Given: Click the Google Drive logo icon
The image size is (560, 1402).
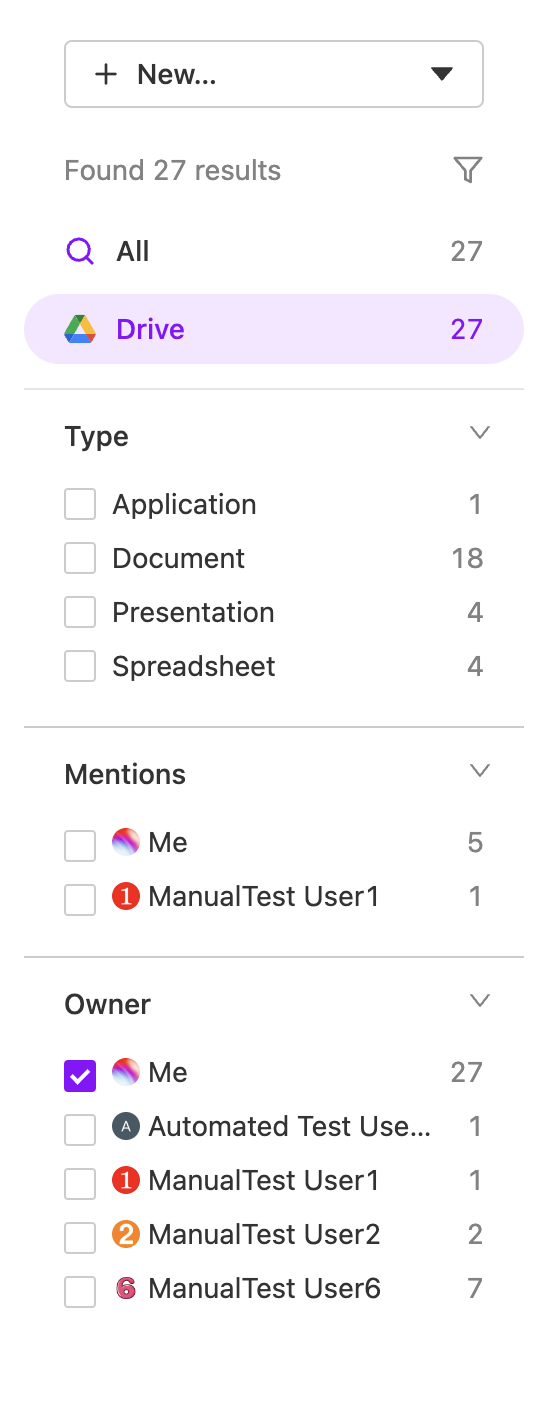Looking at the screenshot, I should [x=80, y=329].
